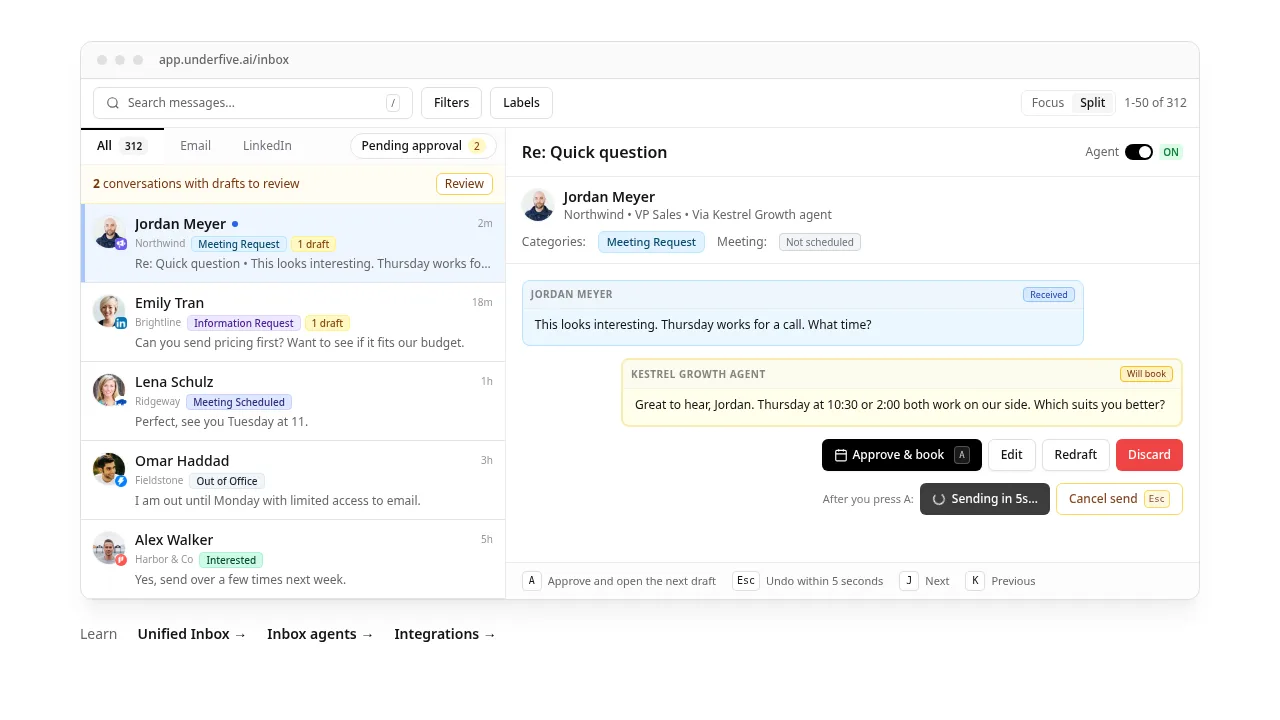Click the 'Interested' label on Alex Walker
The width and height of the screenshot is (1280, 720).
pos(231,560)
